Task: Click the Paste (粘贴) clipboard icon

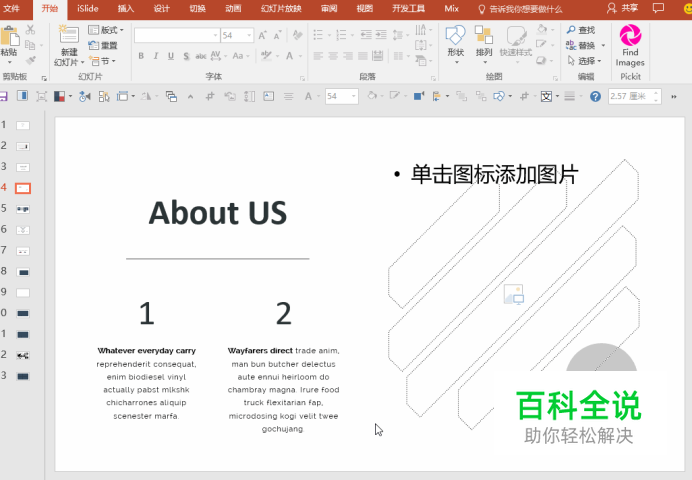Action: [x=9, y=38]
